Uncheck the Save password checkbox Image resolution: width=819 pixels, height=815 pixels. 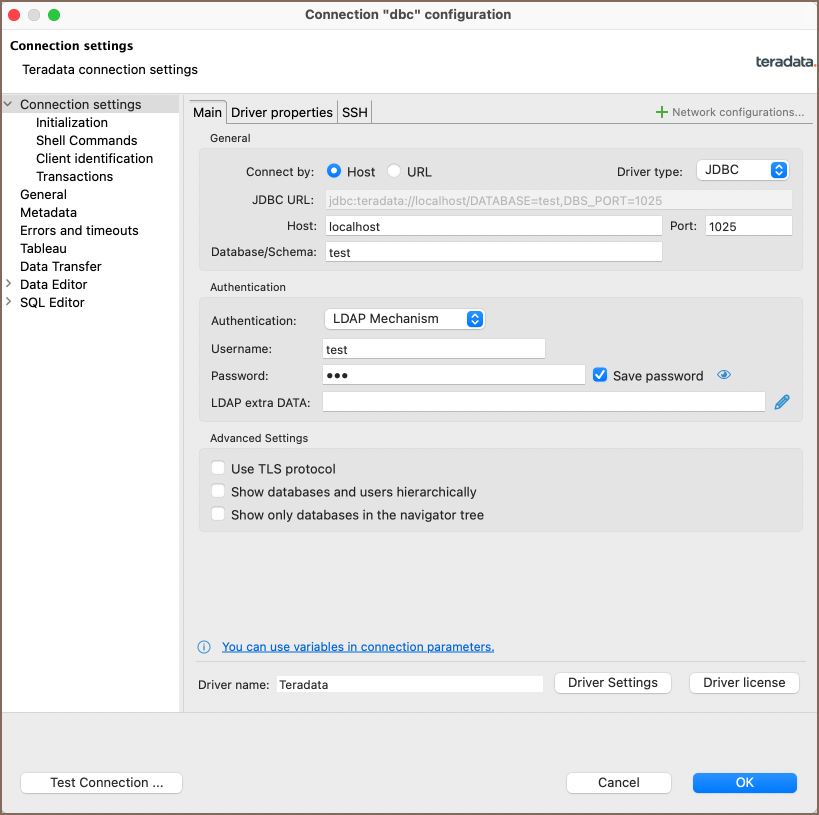600,376
